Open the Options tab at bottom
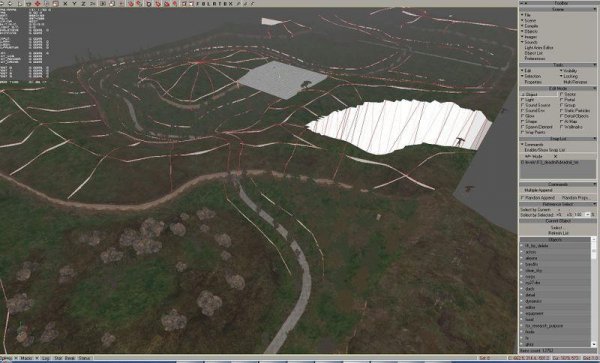The width and height of the screenshot is (600, 363). click(x=6, y=358)
